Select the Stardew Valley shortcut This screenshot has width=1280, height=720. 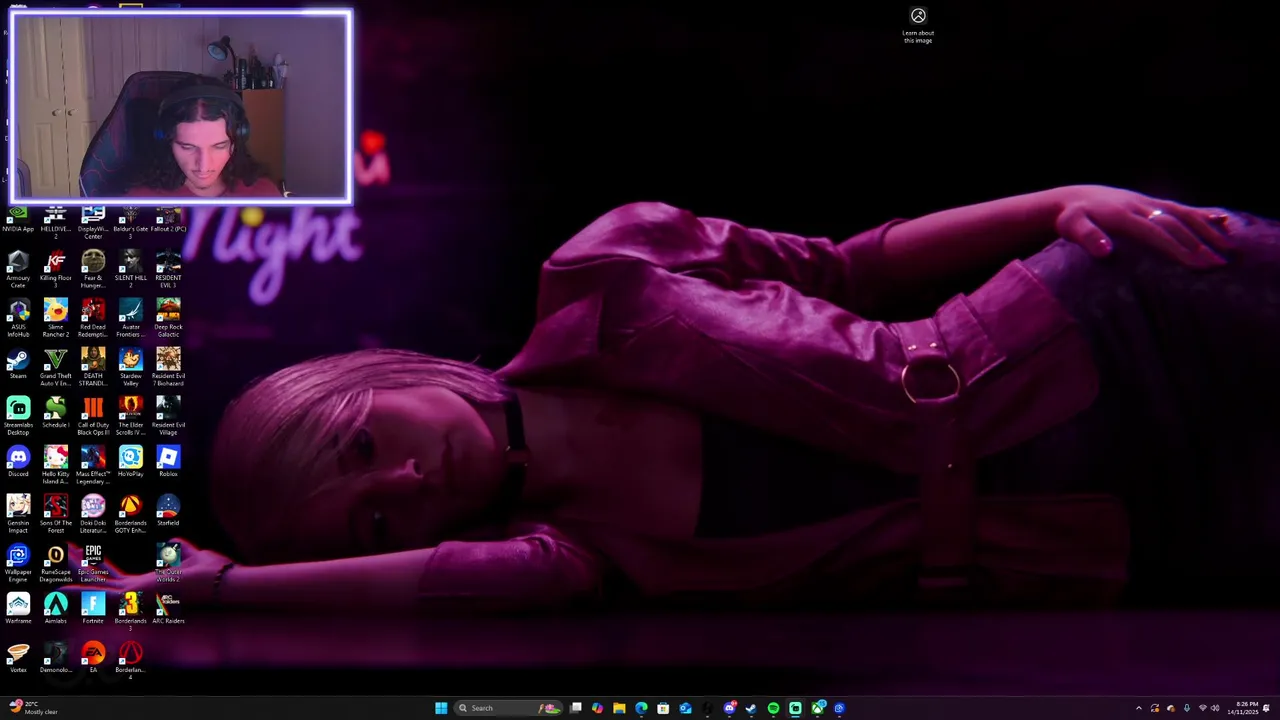click(130, 367)
